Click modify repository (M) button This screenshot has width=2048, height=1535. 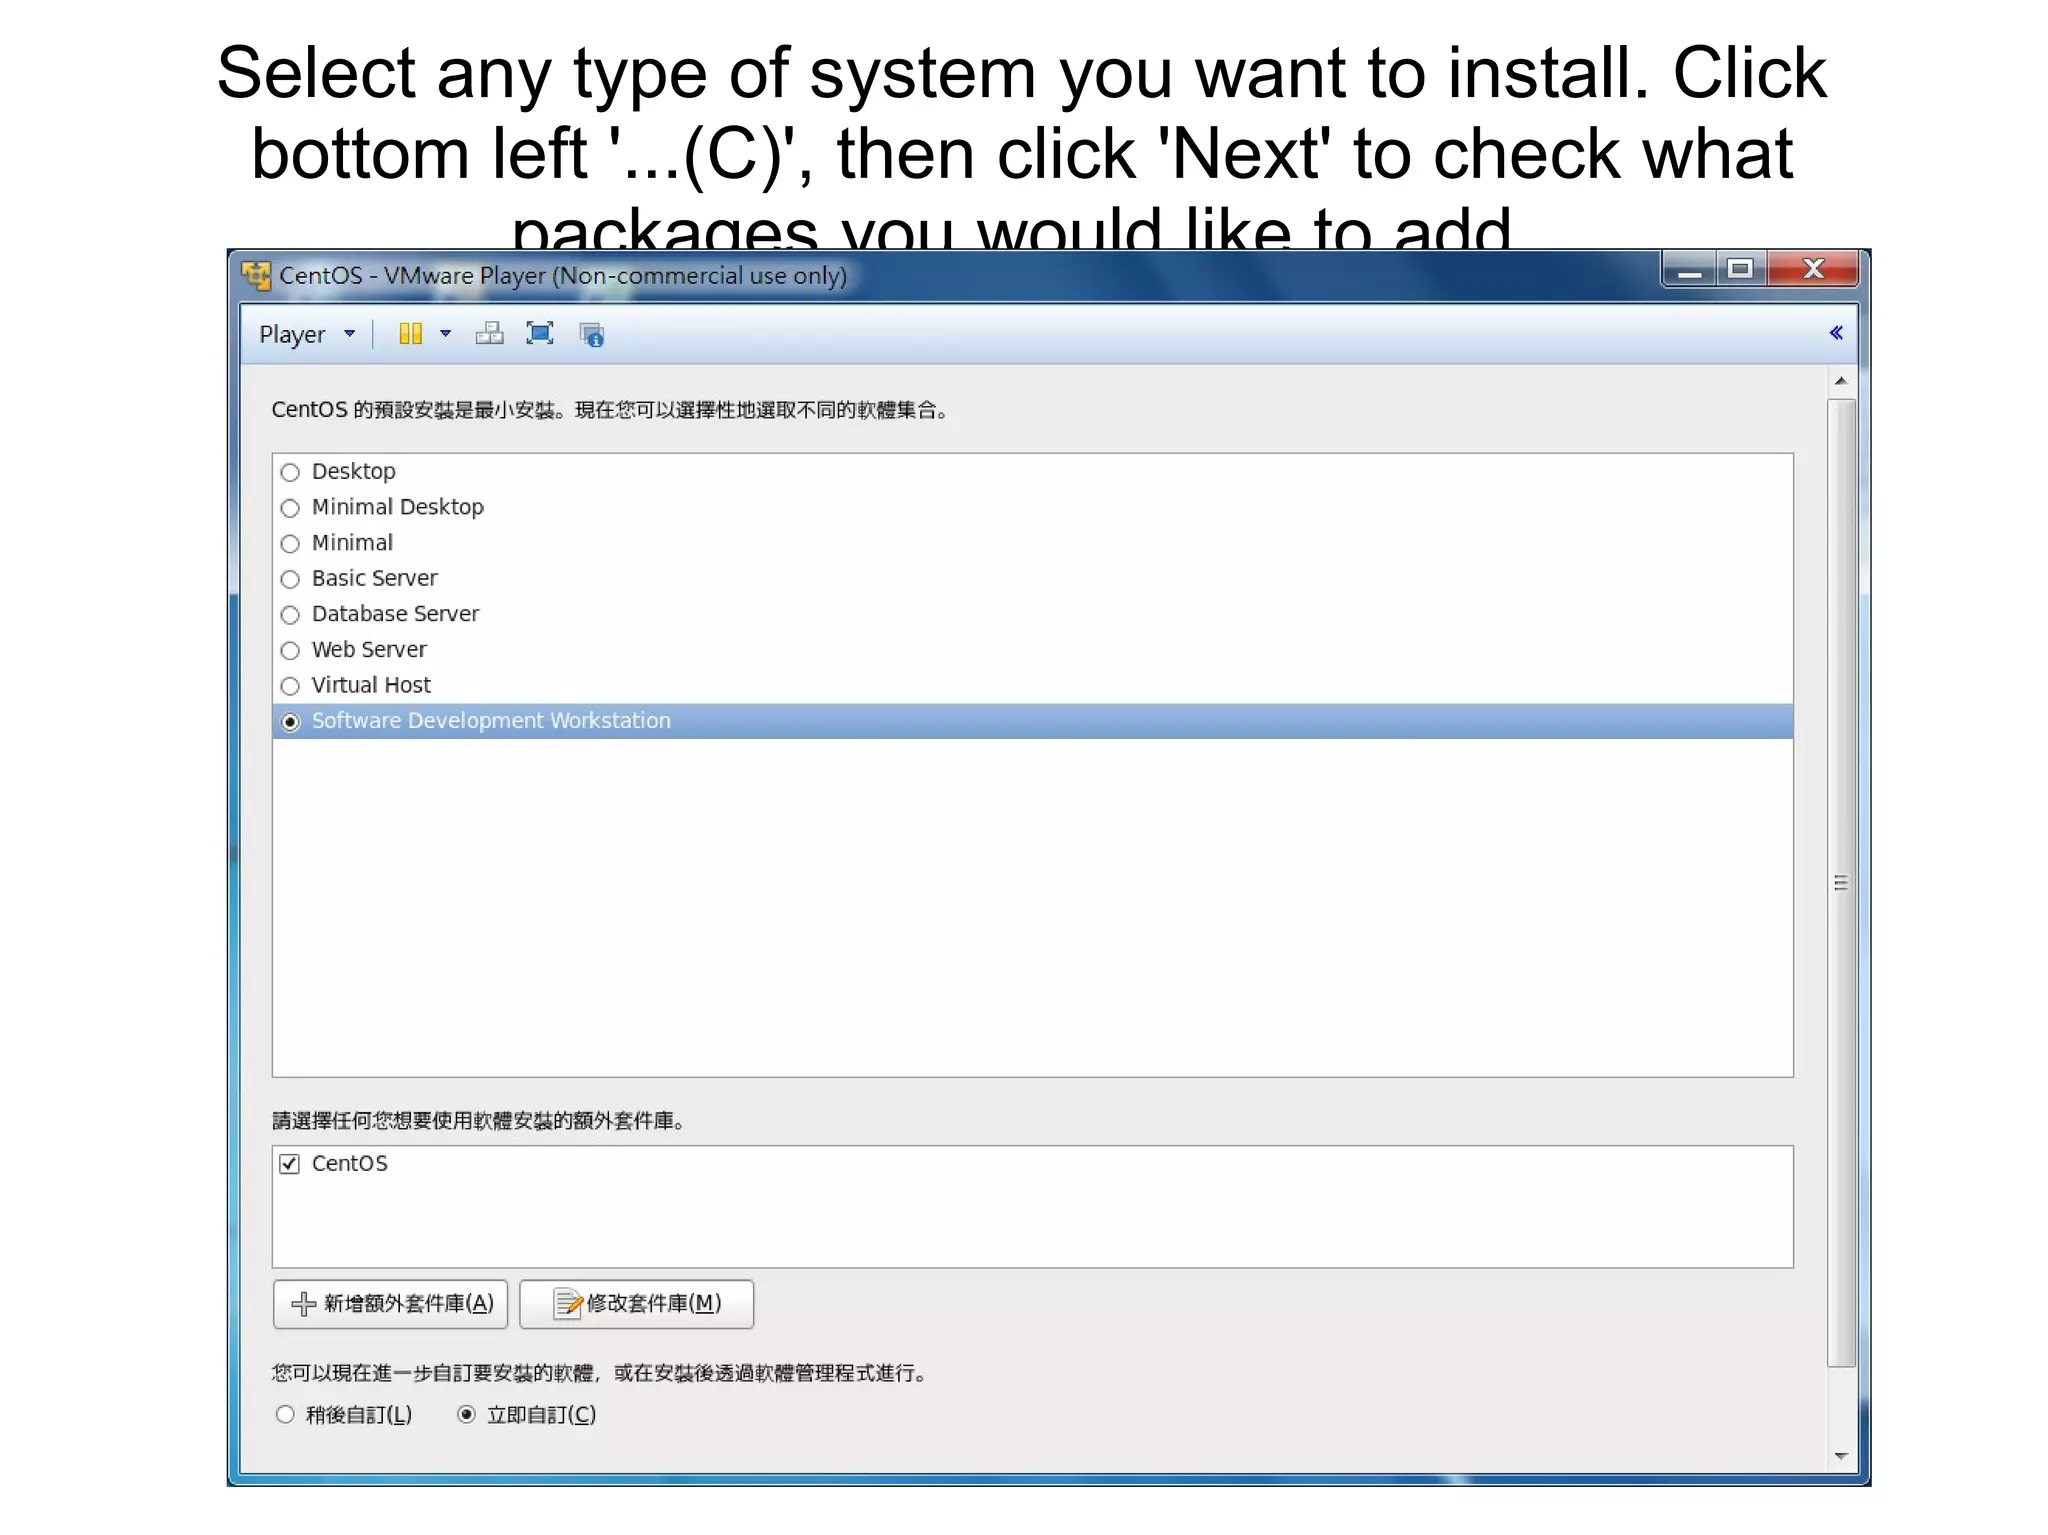pyautogui.click(x=637, y=1304)
